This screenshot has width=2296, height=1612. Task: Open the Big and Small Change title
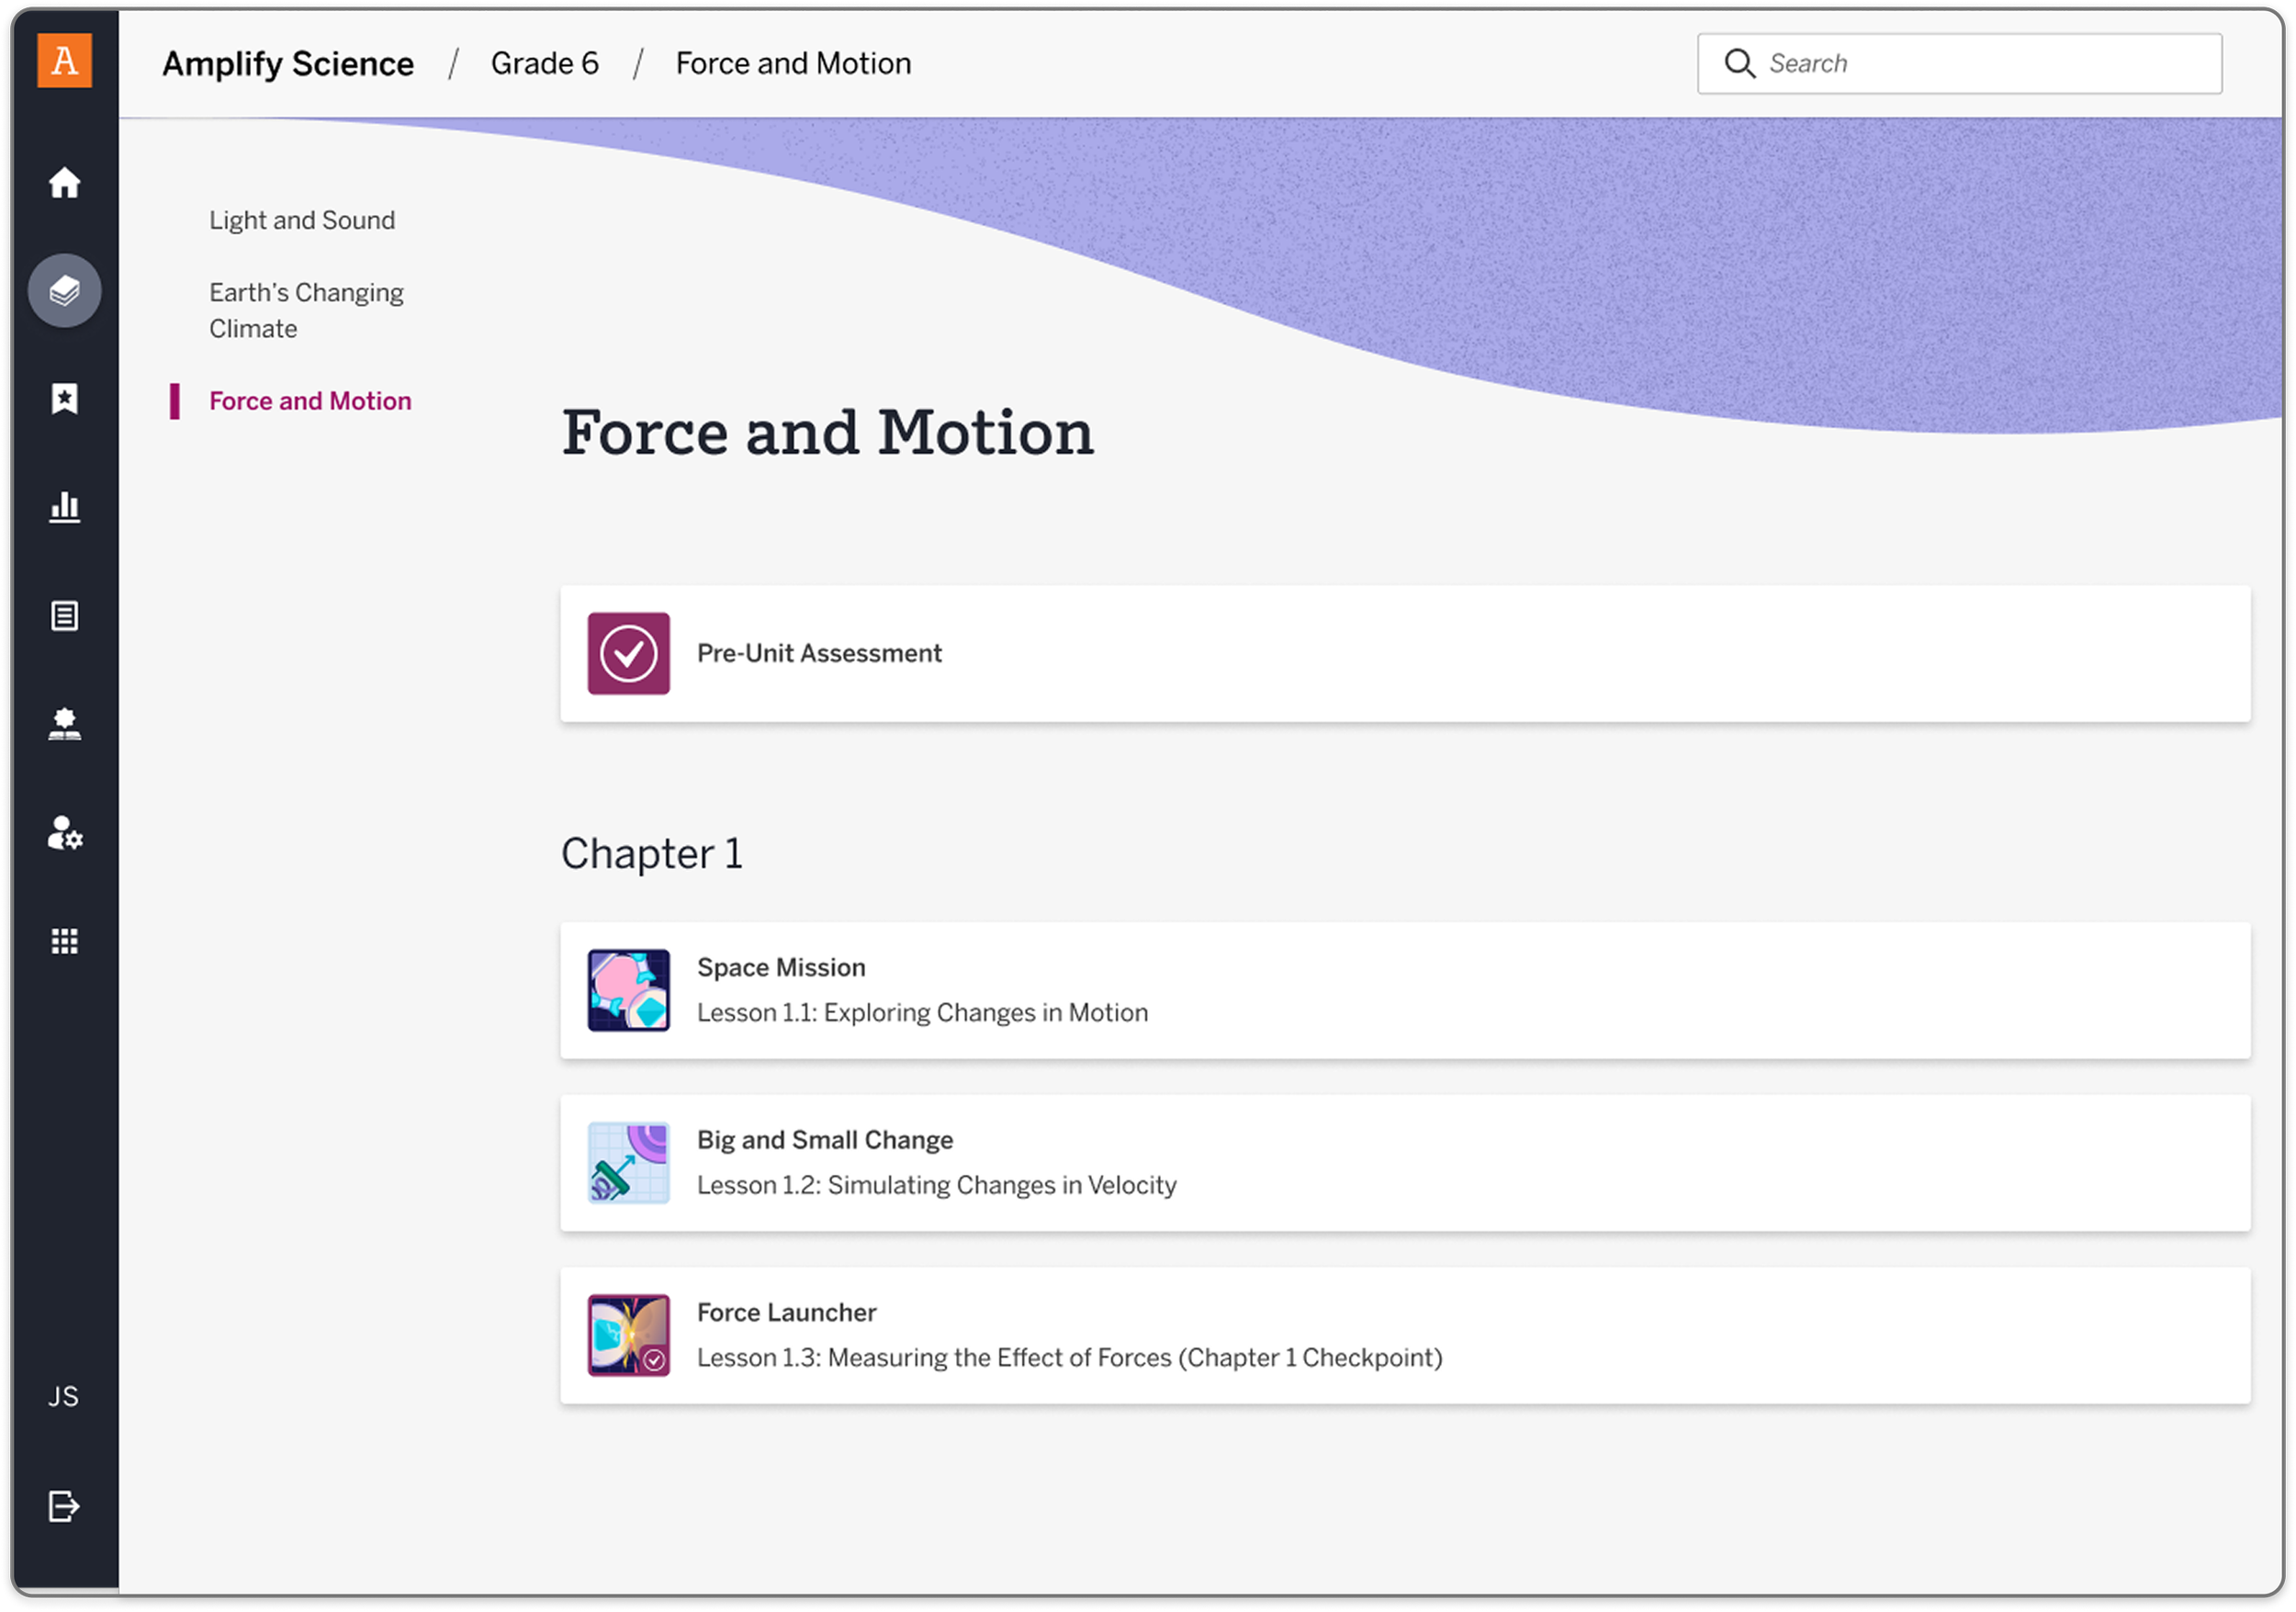825,1140
